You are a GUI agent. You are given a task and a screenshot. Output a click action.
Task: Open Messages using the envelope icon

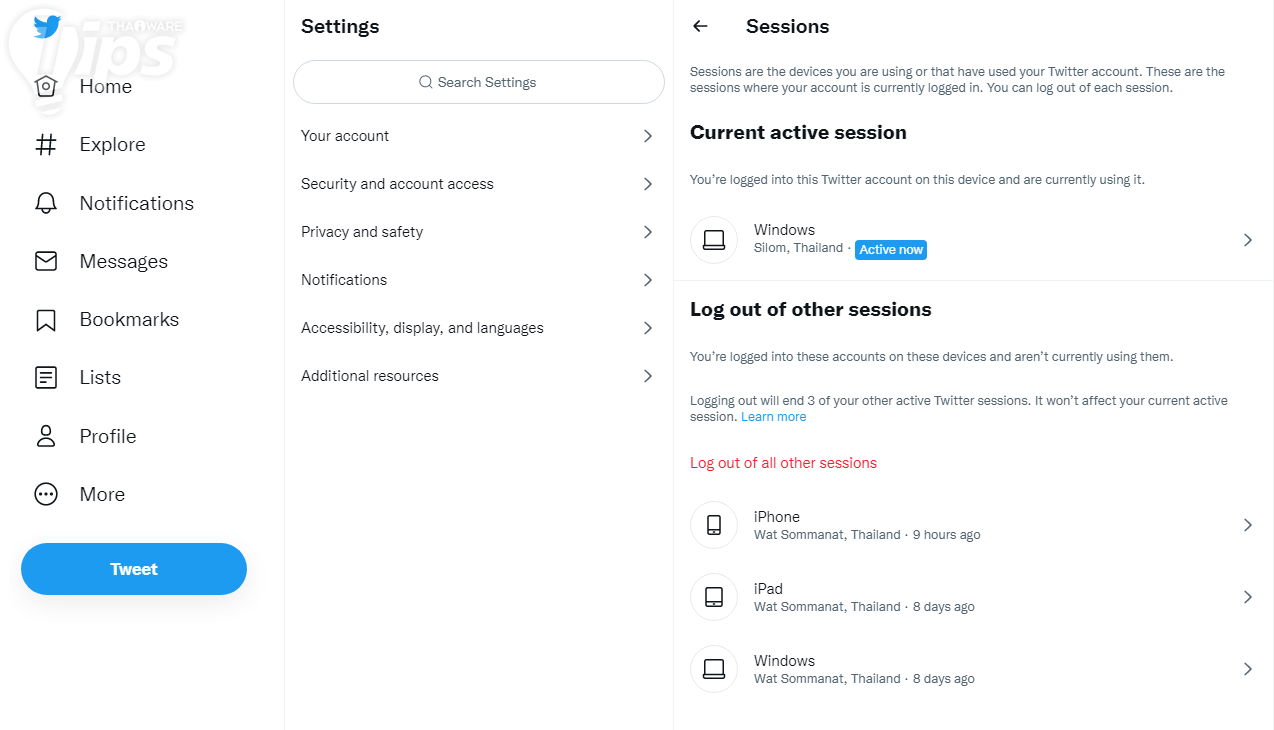46,261
